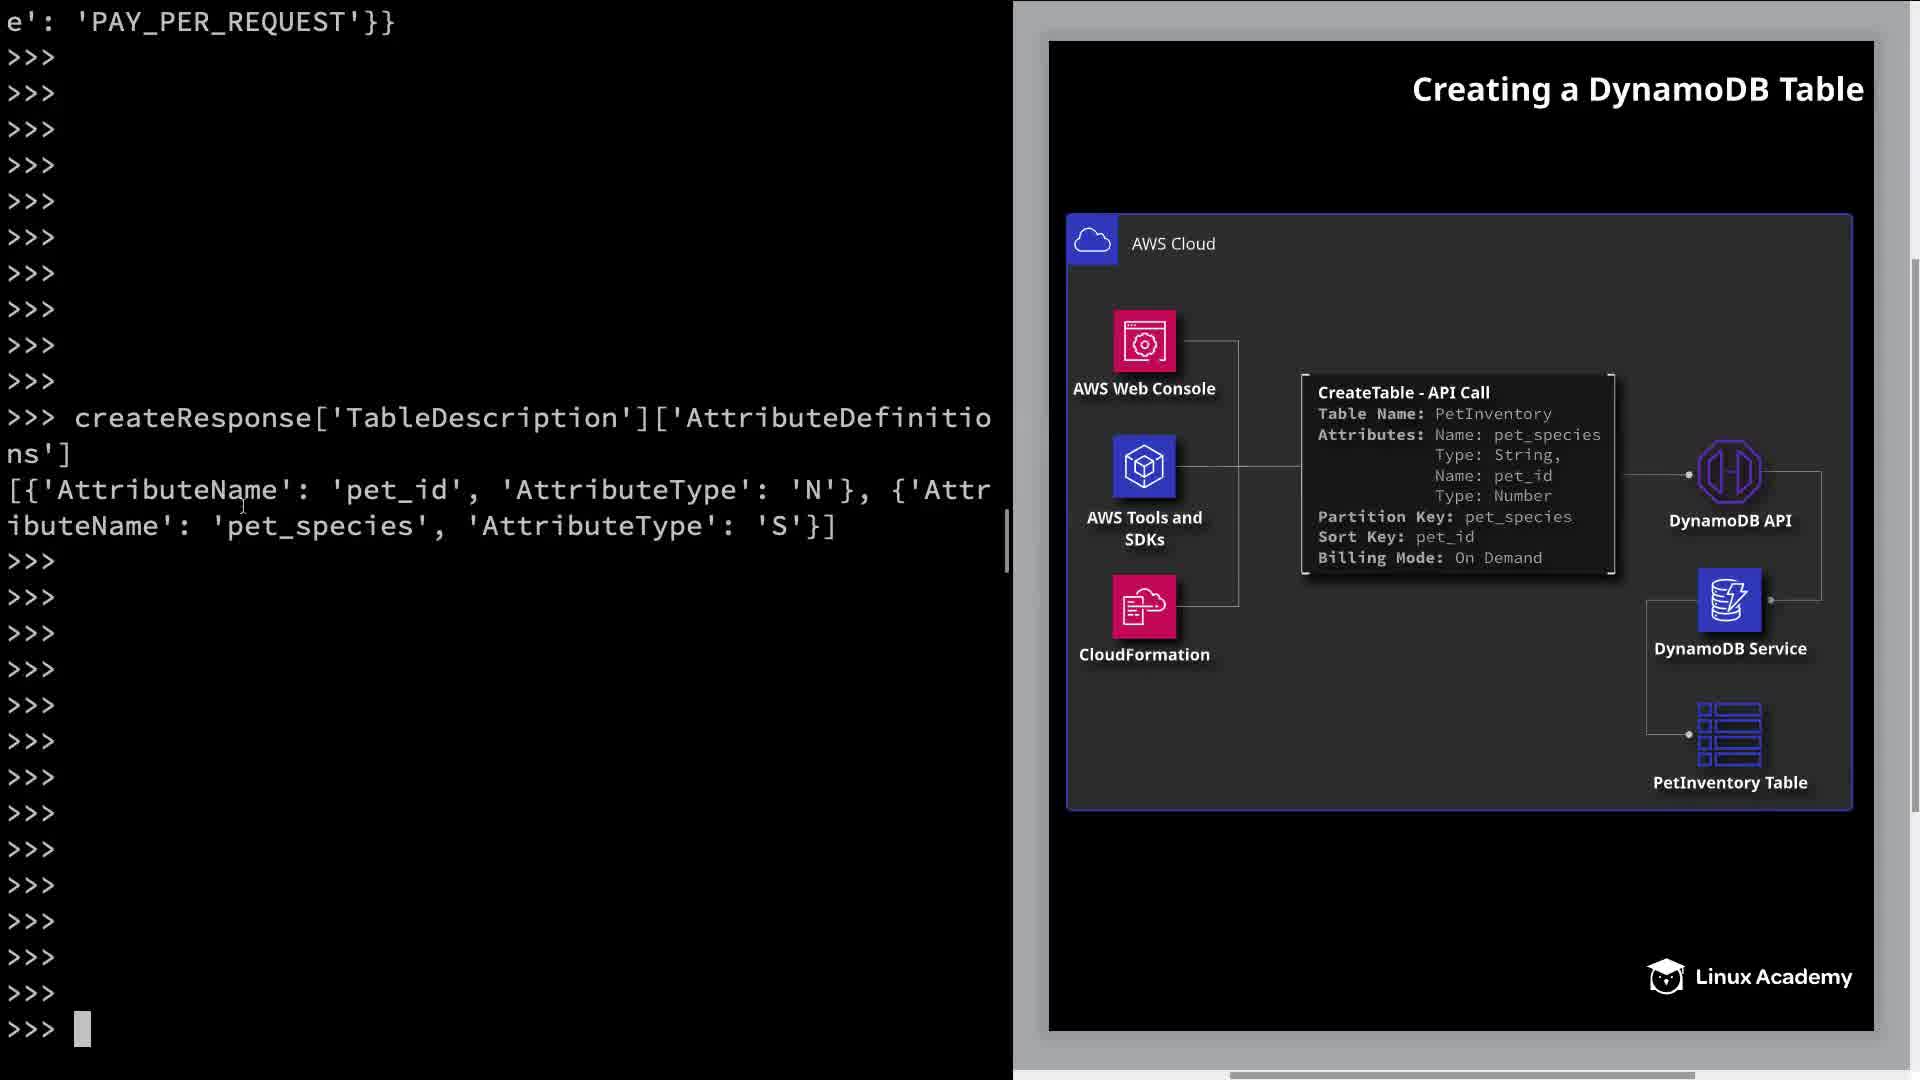Click the DynamoDB API icon
This screenshot has height=1080, width=1920.
(1729, 472)
